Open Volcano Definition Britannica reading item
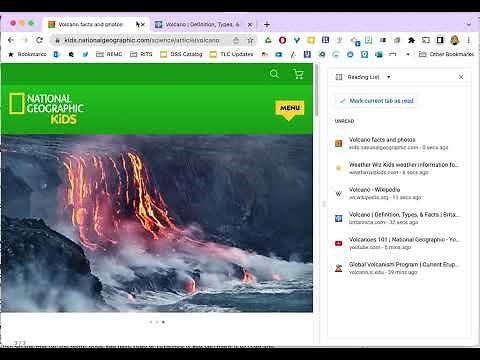The width and height of the screenshot is (480, 360). point(399,218)
